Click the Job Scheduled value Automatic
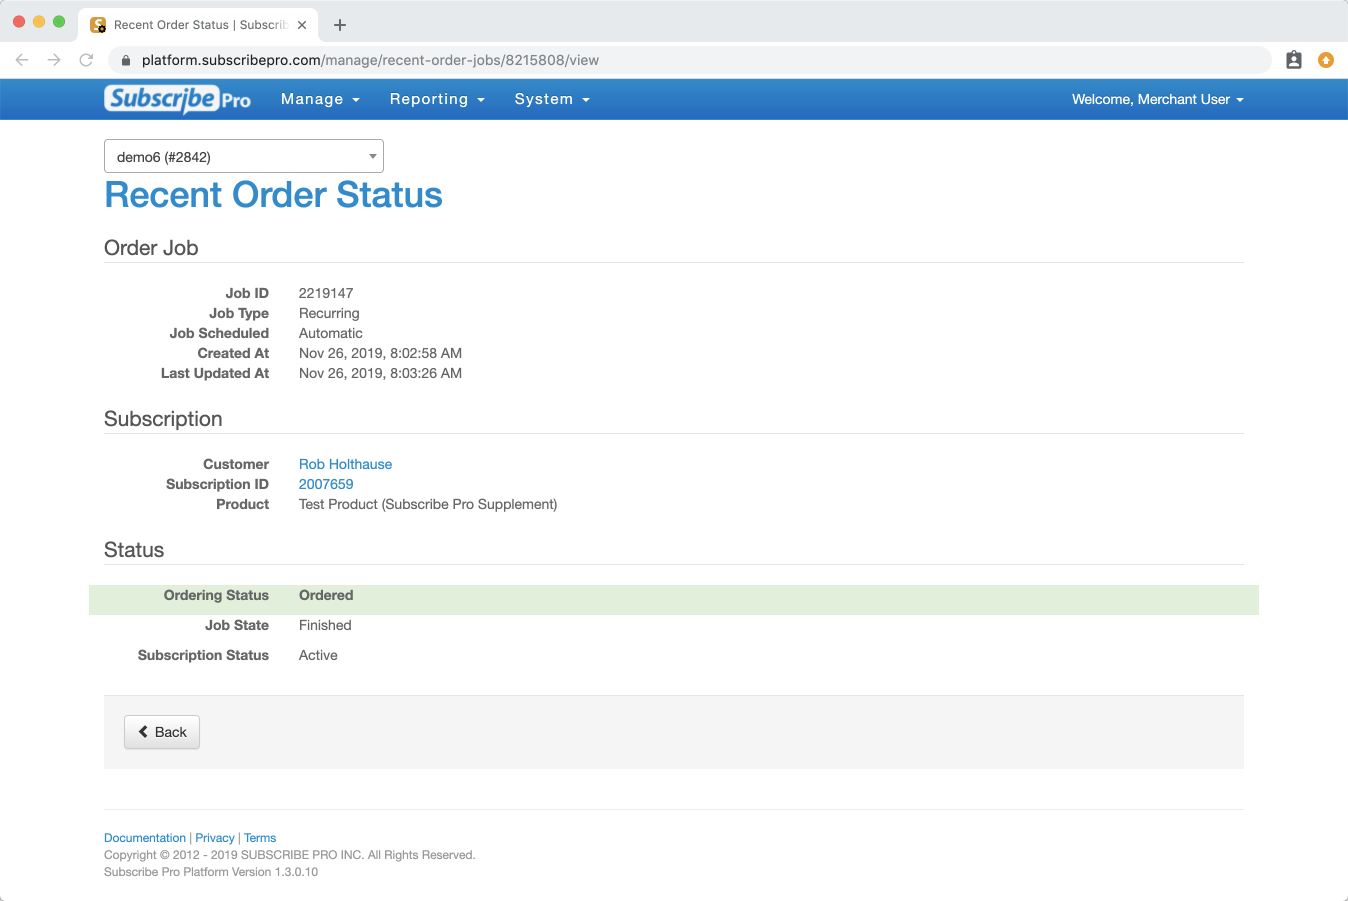 pyautogui.click(x=331, y=333)
